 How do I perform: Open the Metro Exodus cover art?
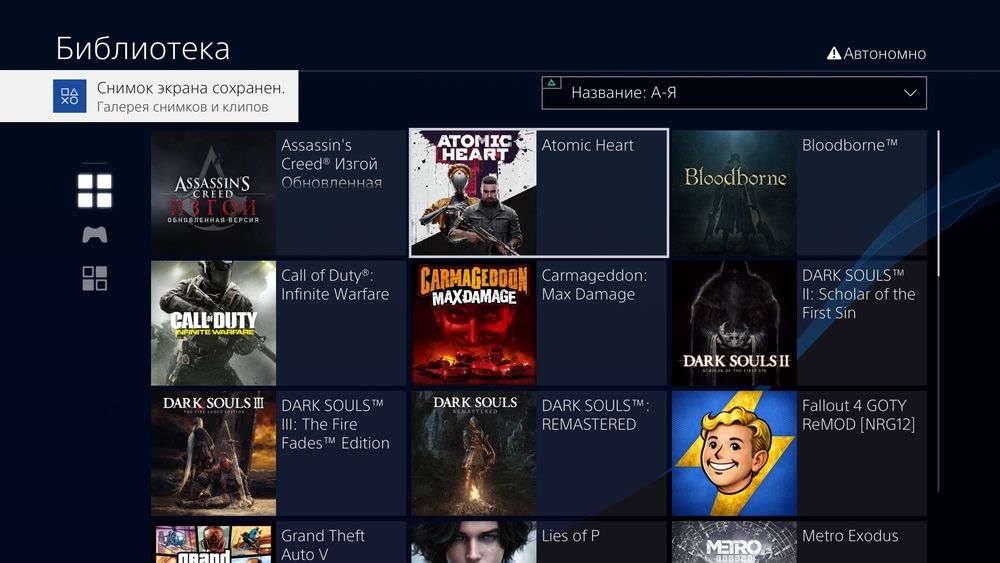point(734,542)
